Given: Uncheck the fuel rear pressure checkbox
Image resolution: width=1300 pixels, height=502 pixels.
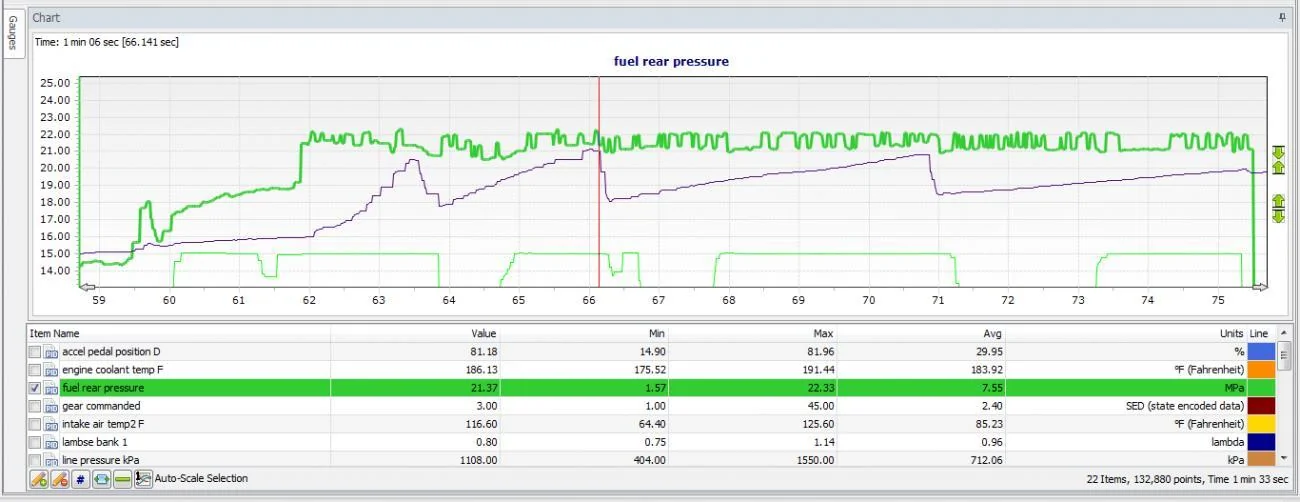Looking at the screenshot, I should [x=36, y=388].
